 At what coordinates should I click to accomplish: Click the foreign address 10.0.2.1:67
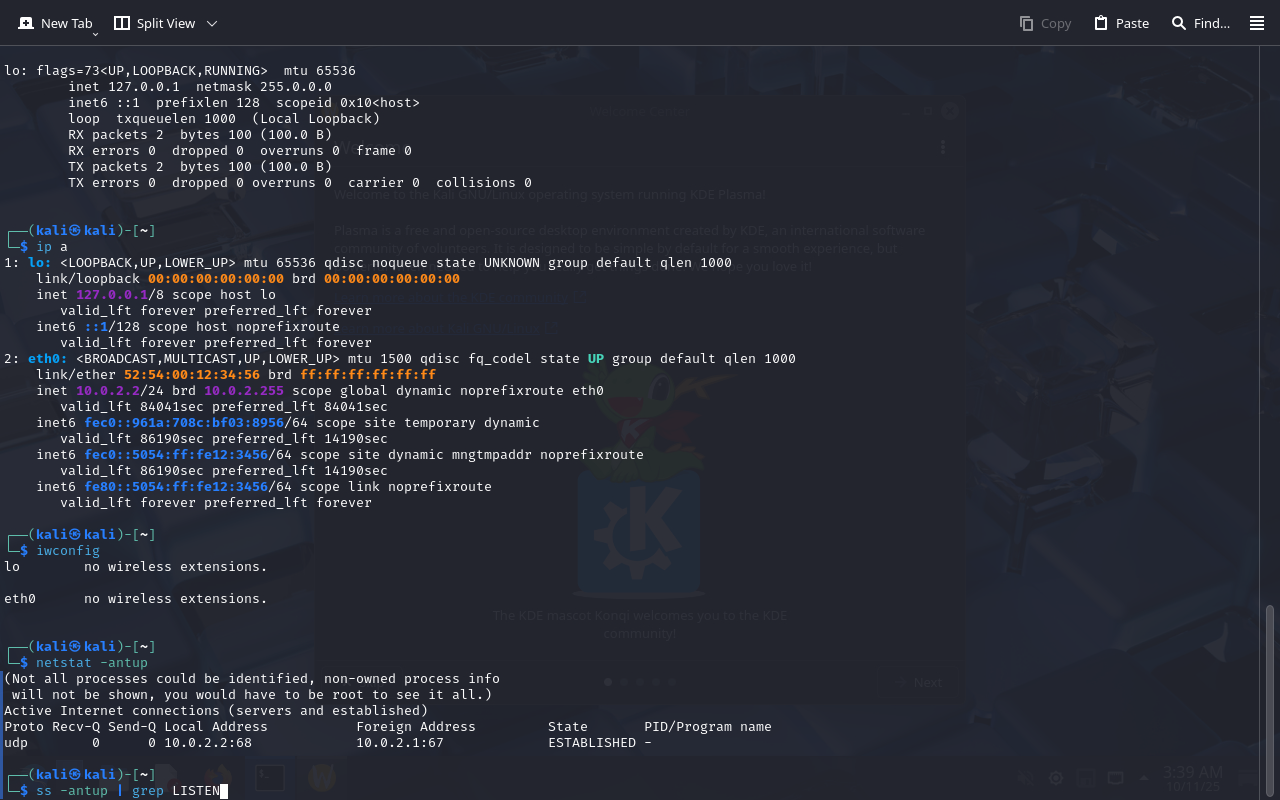[400, 743]
